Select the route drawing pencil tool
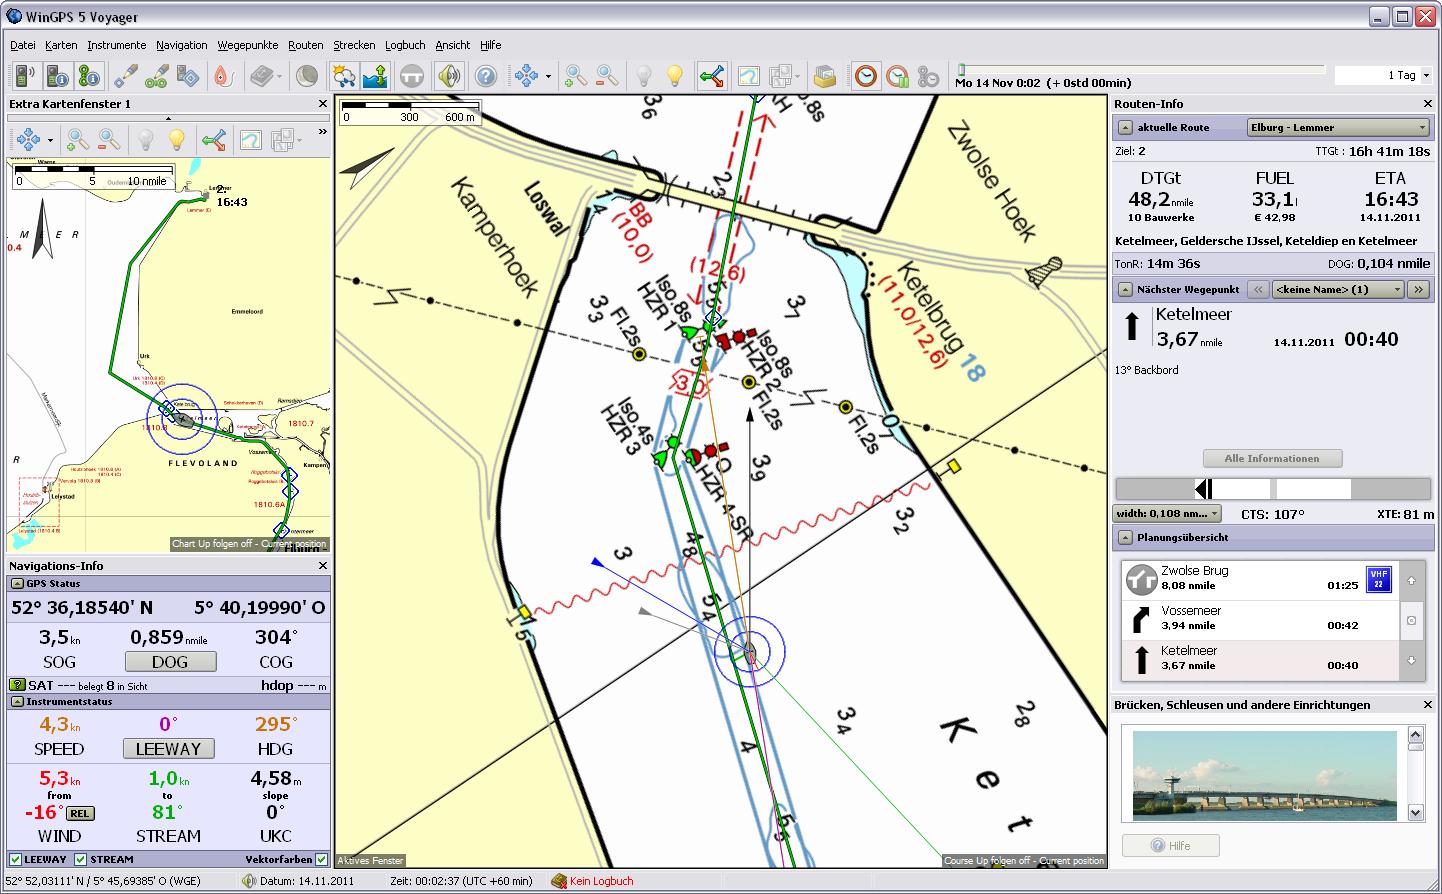The image size is (1442, 894). (156, 76)
